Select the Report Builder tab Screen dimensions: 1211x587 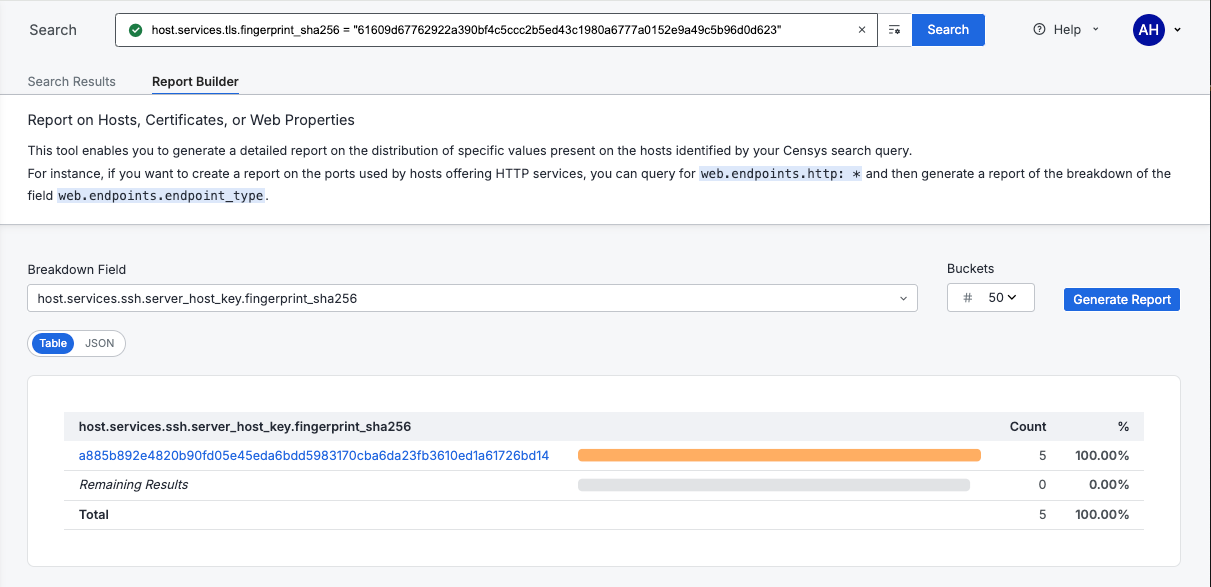coord(195,82)
